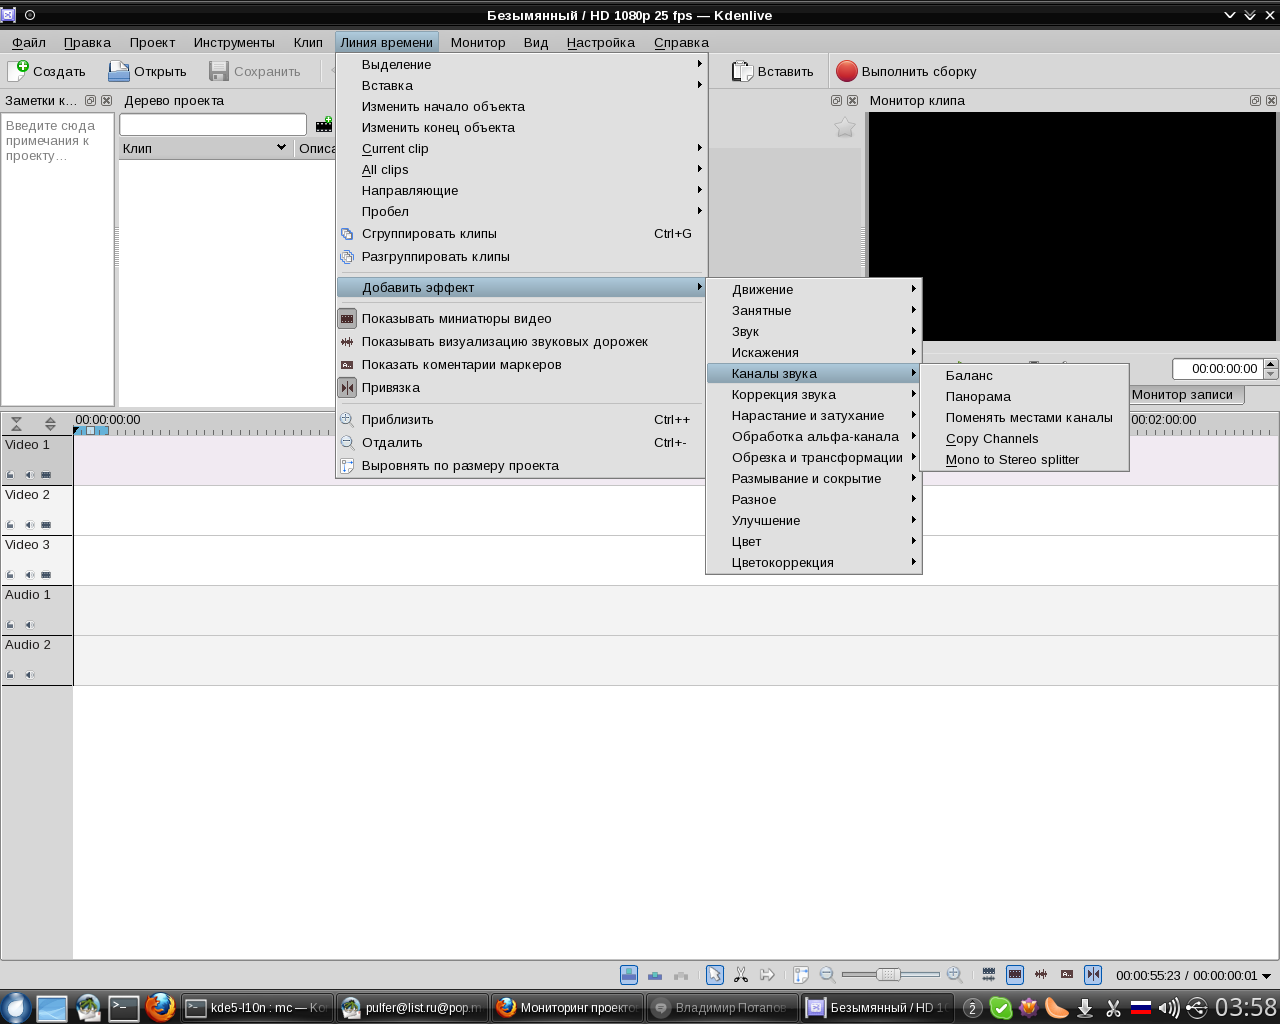This screenshot has height=1024, width=1280.
Task: Click the timeline ruler zone marker at start
Action: click(91, 431)
